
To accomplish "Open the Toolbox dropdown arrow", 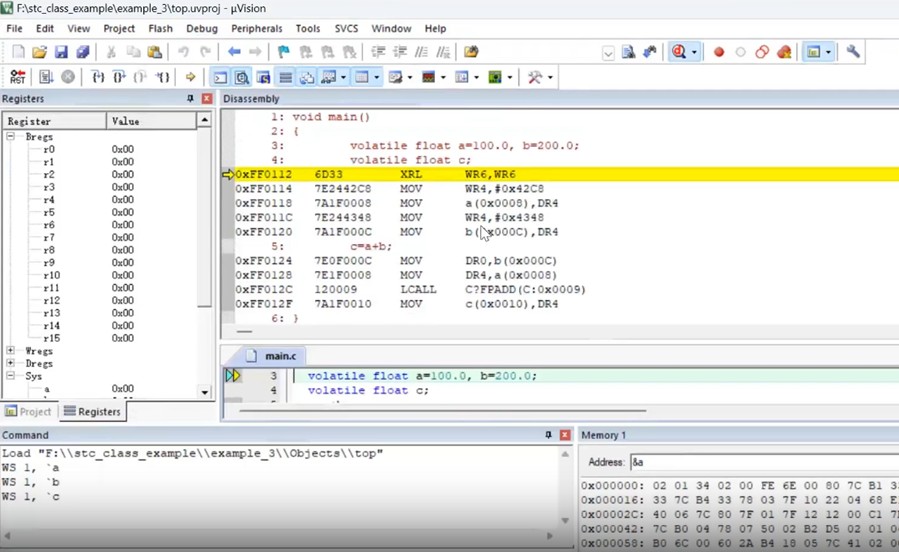I will click(550, 77).
